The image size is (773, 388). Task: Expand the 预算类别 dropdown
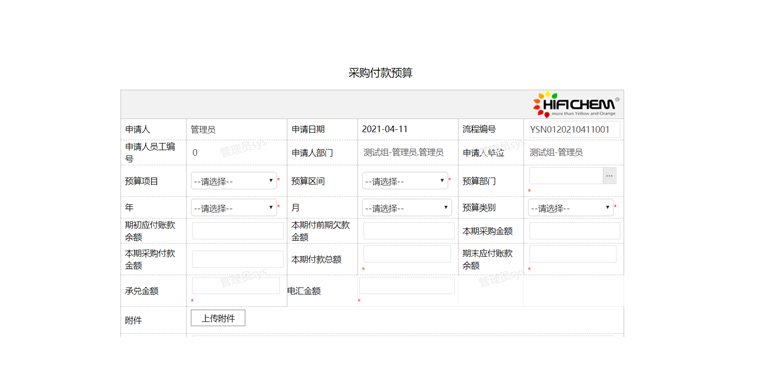click(x=570, y=208)
